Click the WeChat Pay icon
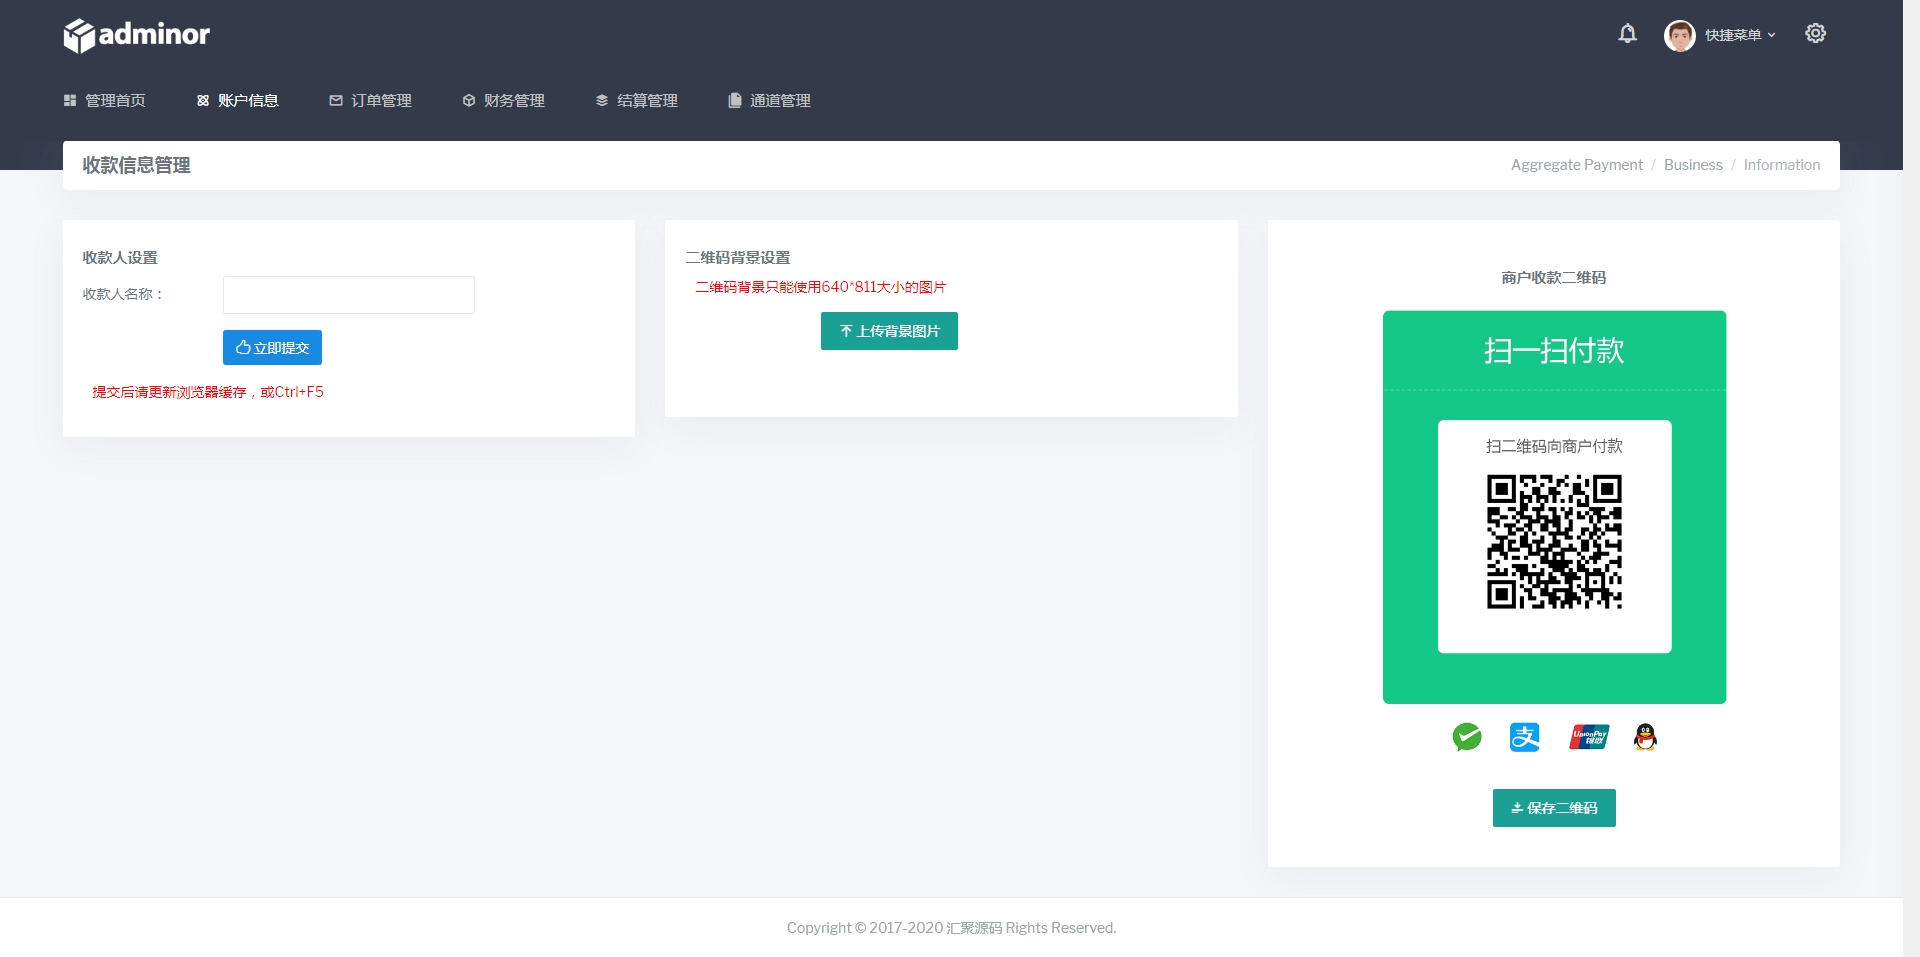 pyautogui.click(x=1467, y=737)
